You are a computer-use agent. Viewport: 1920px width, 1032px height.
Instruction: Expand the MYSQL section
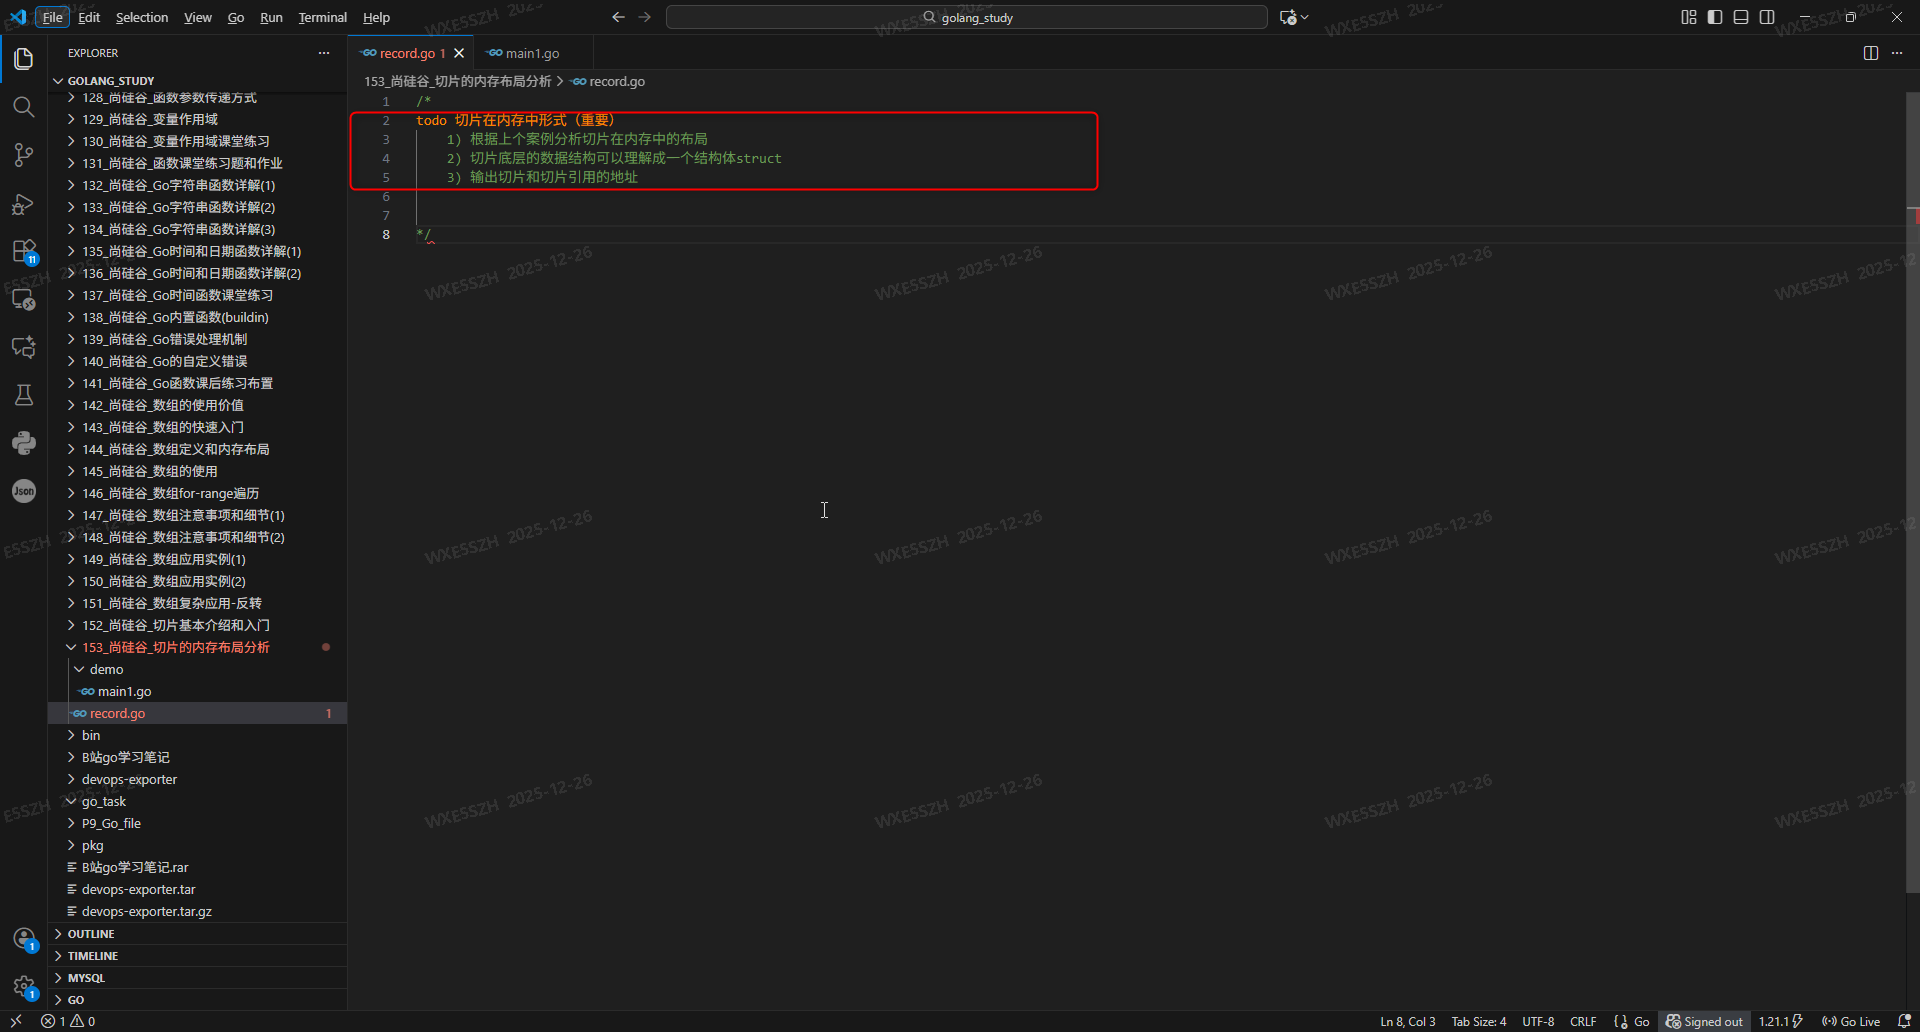pyautogui.click(x=197, y=978)
